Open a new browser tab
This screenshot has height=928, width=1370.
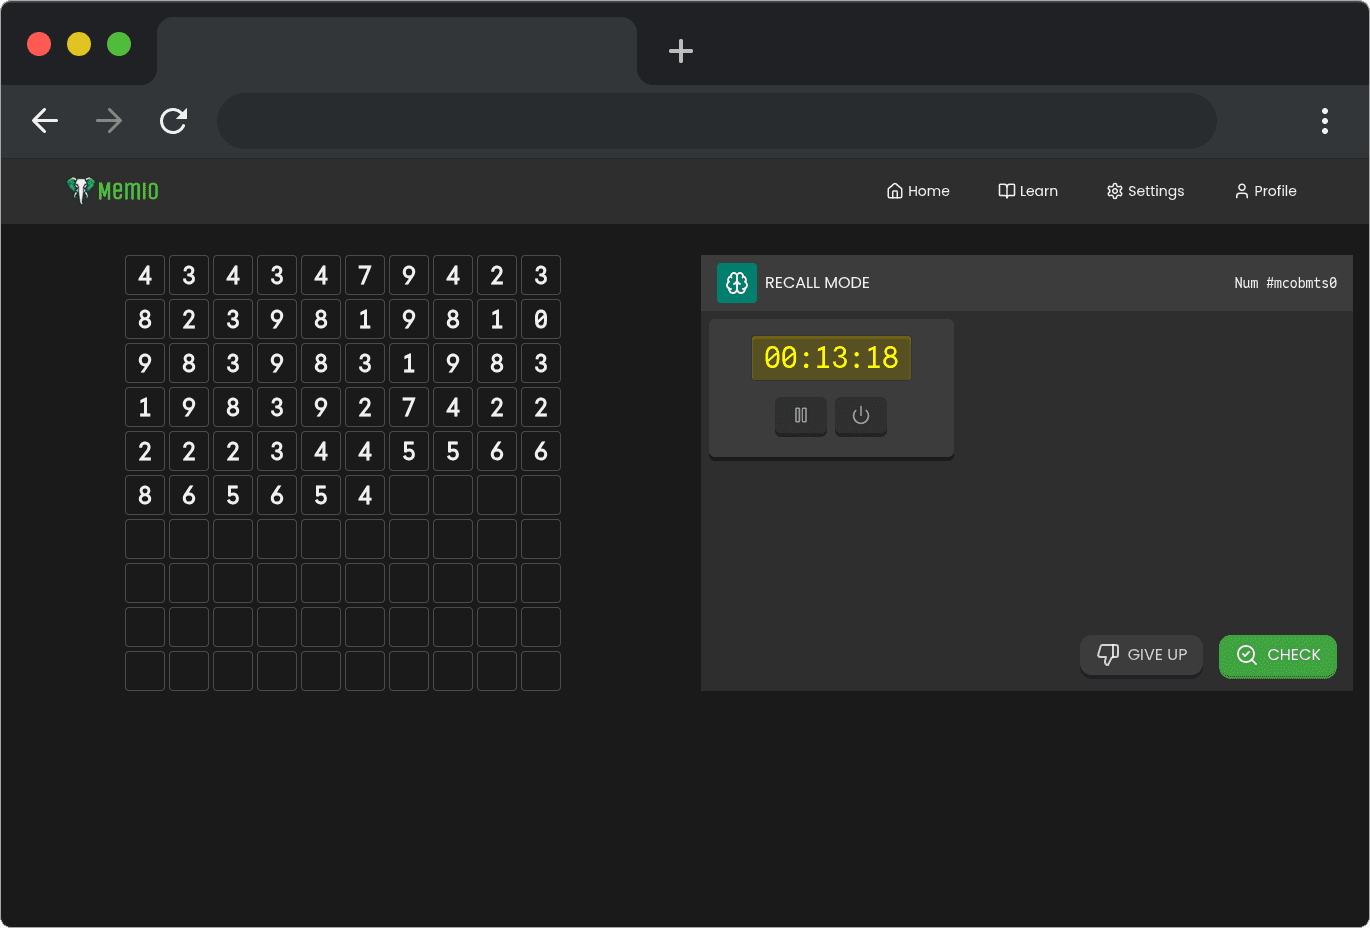[x=680, y=51]
